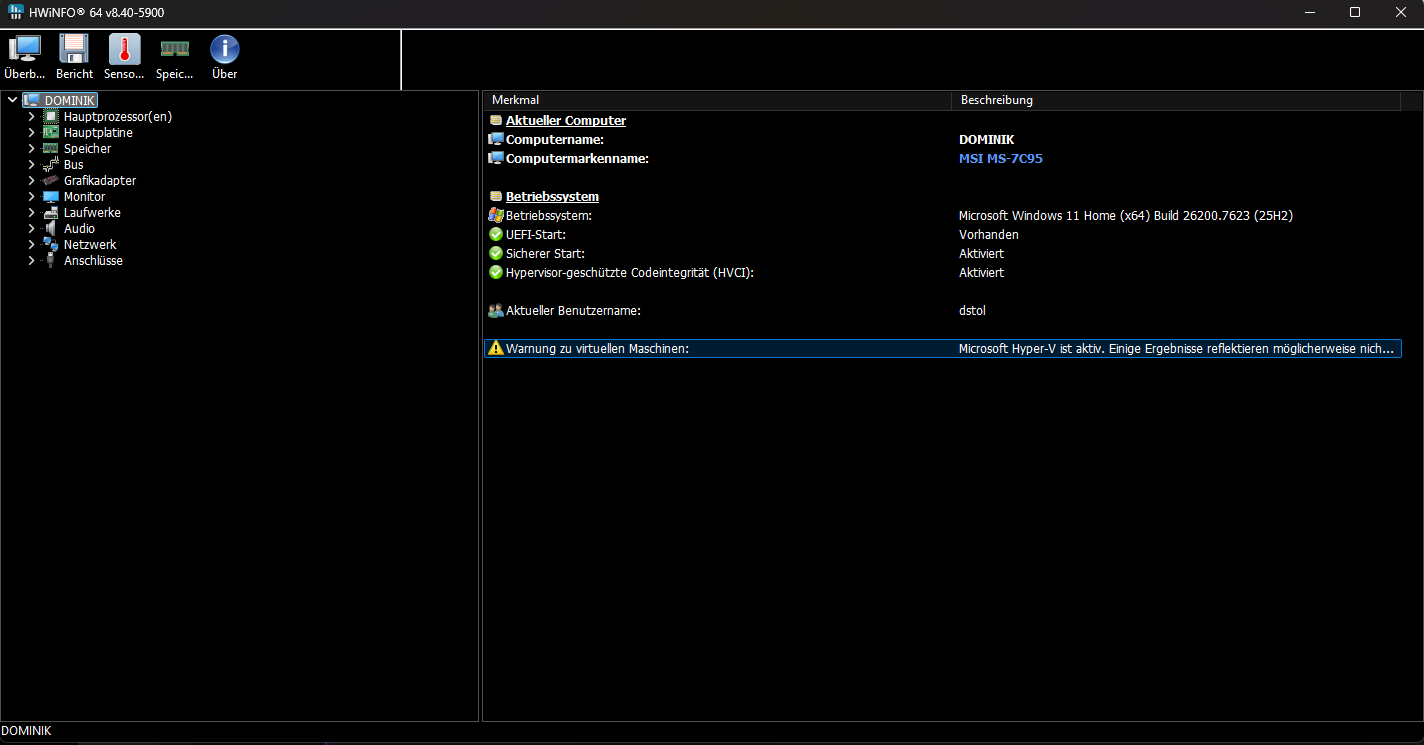Expand the Monitor tree node
1424x745 pixels.
coord(31,197)
